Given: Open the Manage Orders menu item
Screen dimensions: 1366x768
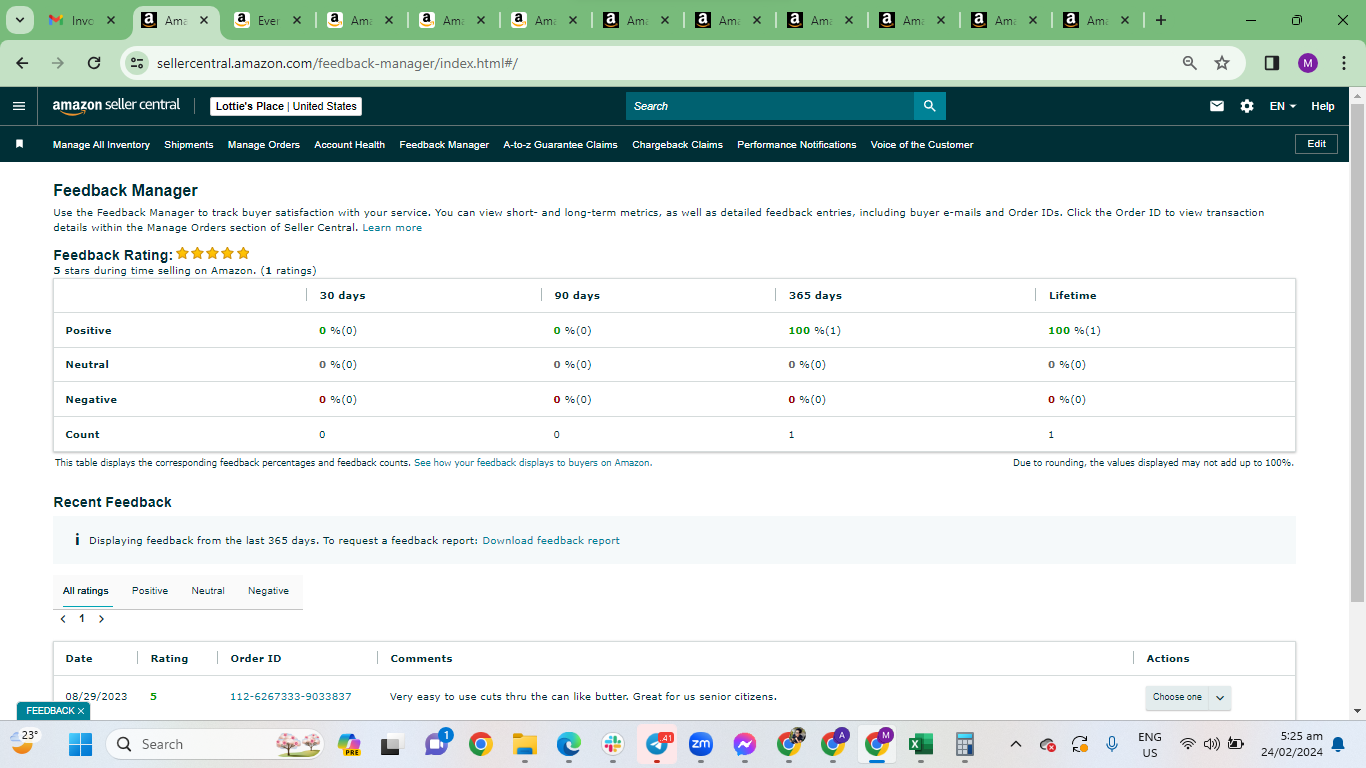Looking at the screenshot, I should pos(264,145).
